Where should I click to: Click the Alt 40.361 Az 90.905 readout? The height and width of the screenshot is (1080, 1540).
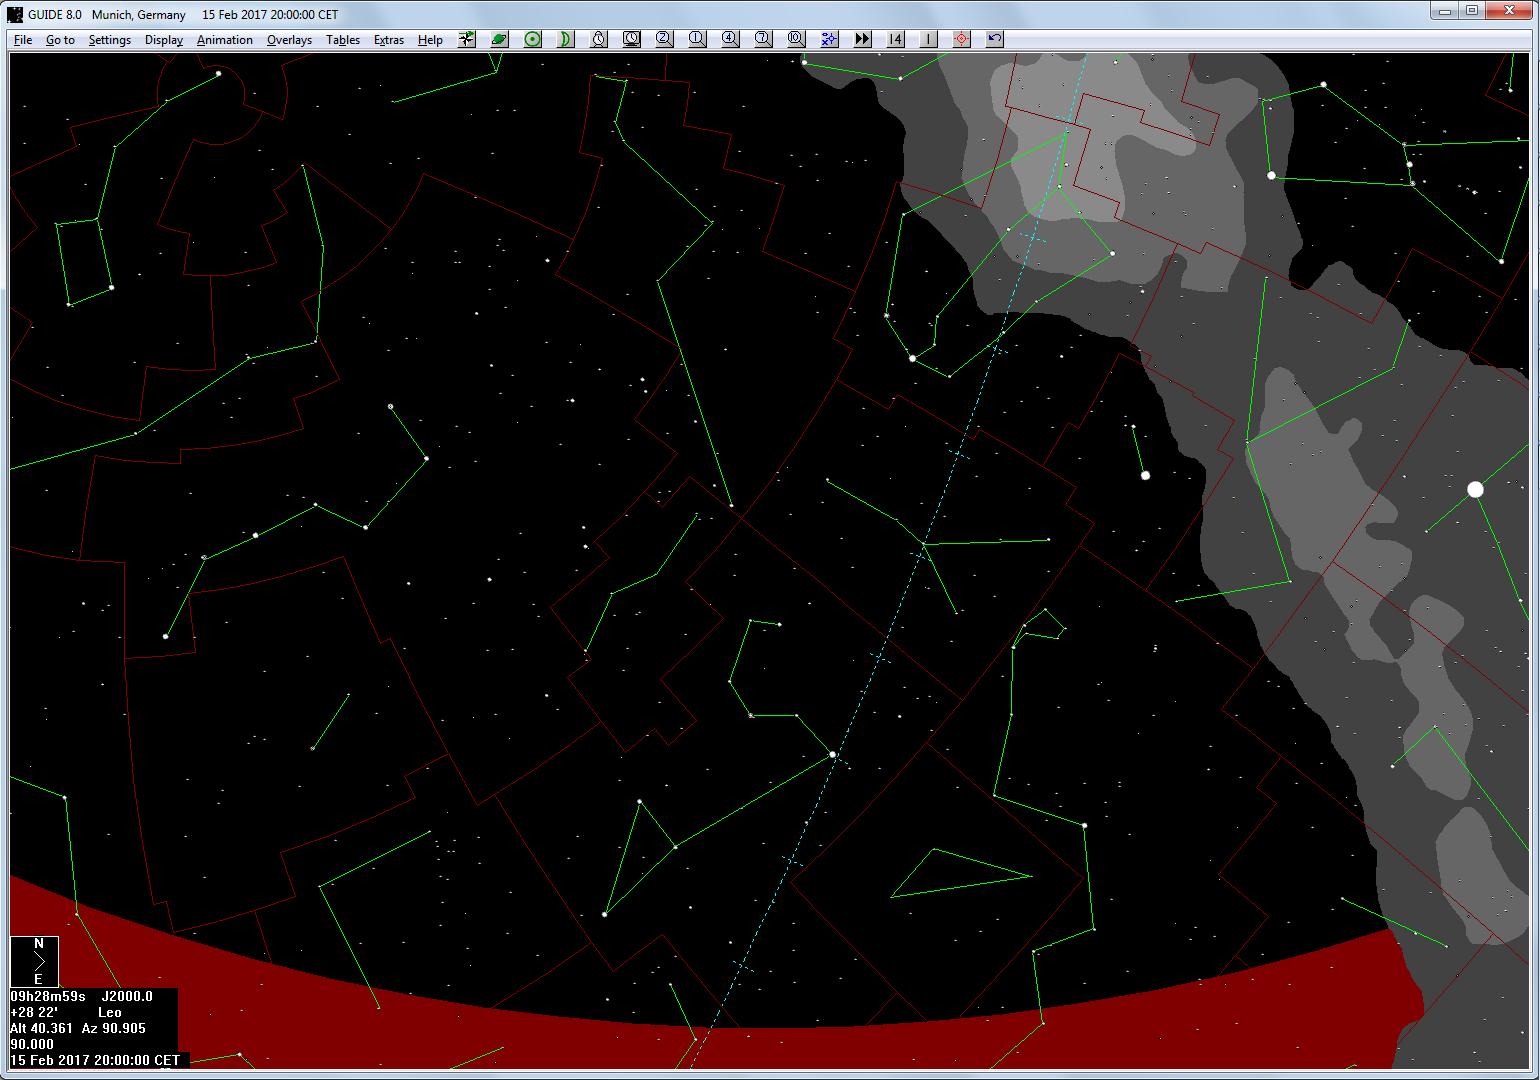pyautogui.click(x=78, y=1028)
